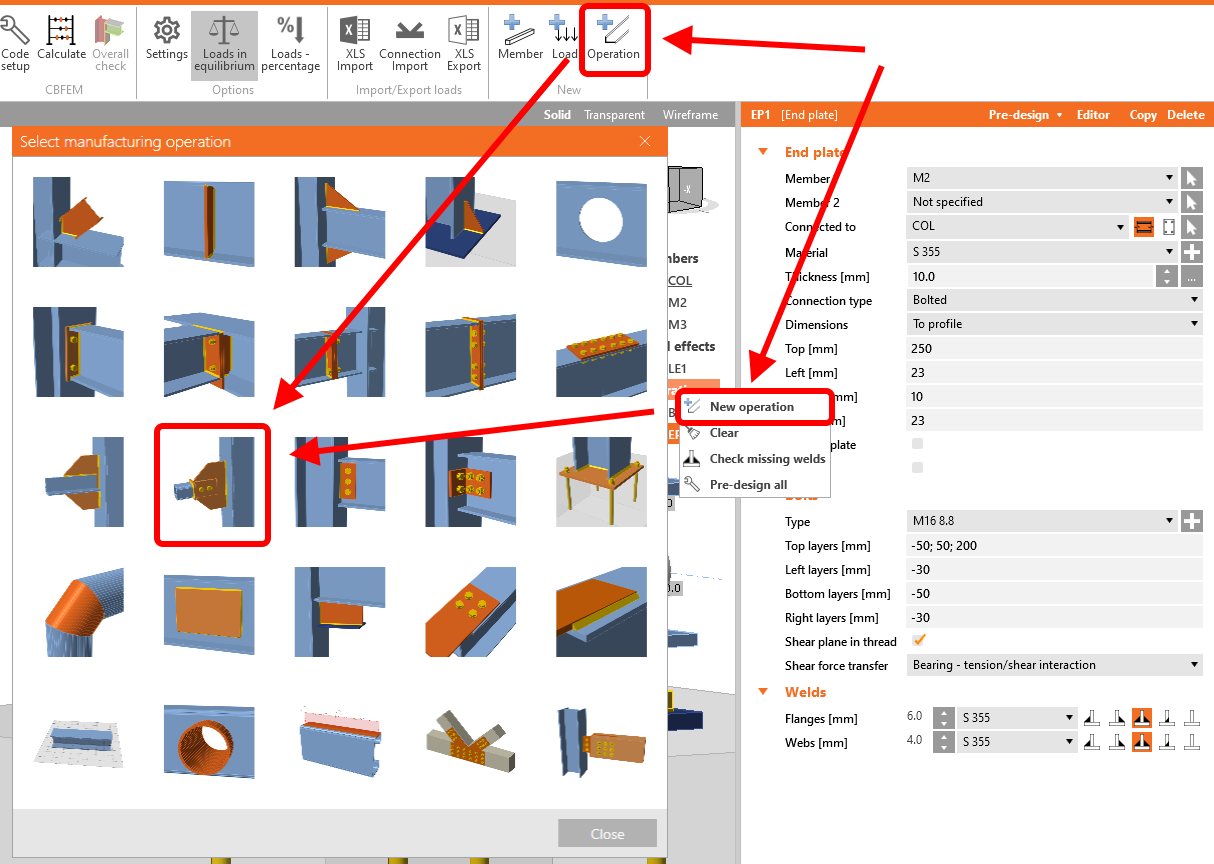This screenshot has height=864, width=1214.
Task: Select the dashed rectangle icon beside COL
Action: (x=1167, y=227)
